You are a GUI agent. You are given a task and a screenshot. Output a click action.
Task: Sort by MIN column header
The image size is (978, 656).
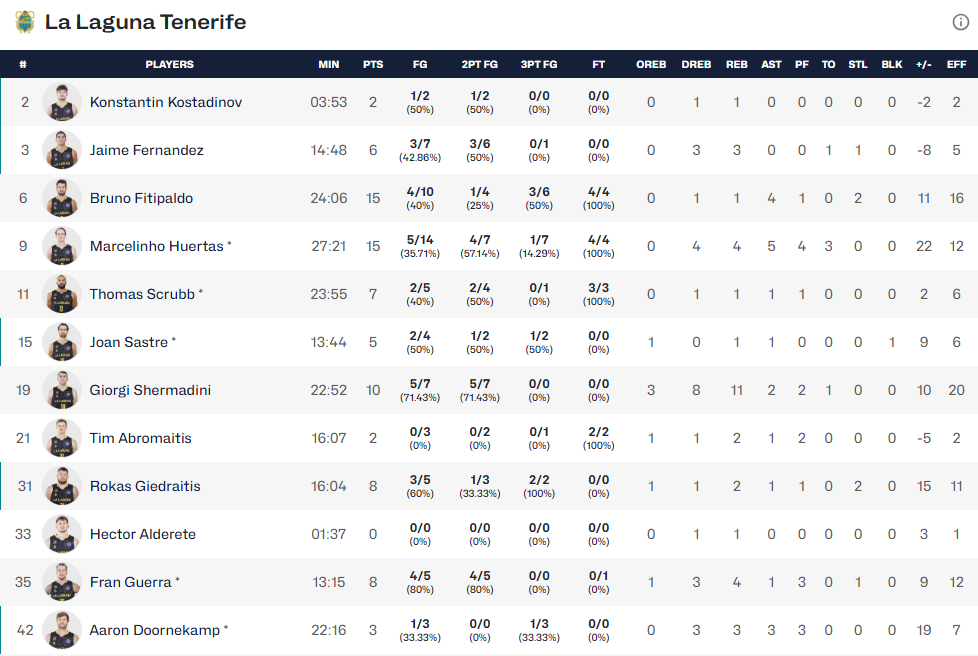pyautogui.click(x=329, y=64)
